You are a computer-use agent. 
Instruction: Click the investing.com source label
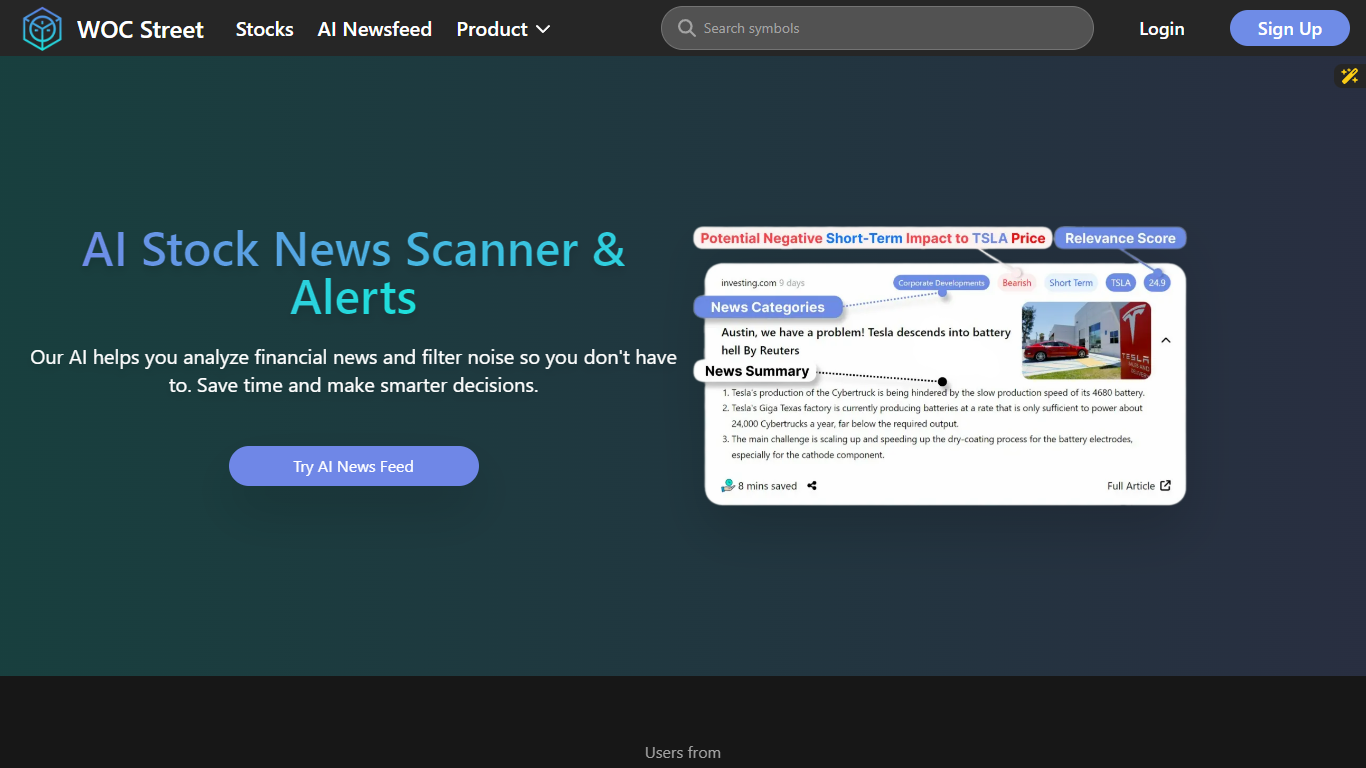point(748,283)
